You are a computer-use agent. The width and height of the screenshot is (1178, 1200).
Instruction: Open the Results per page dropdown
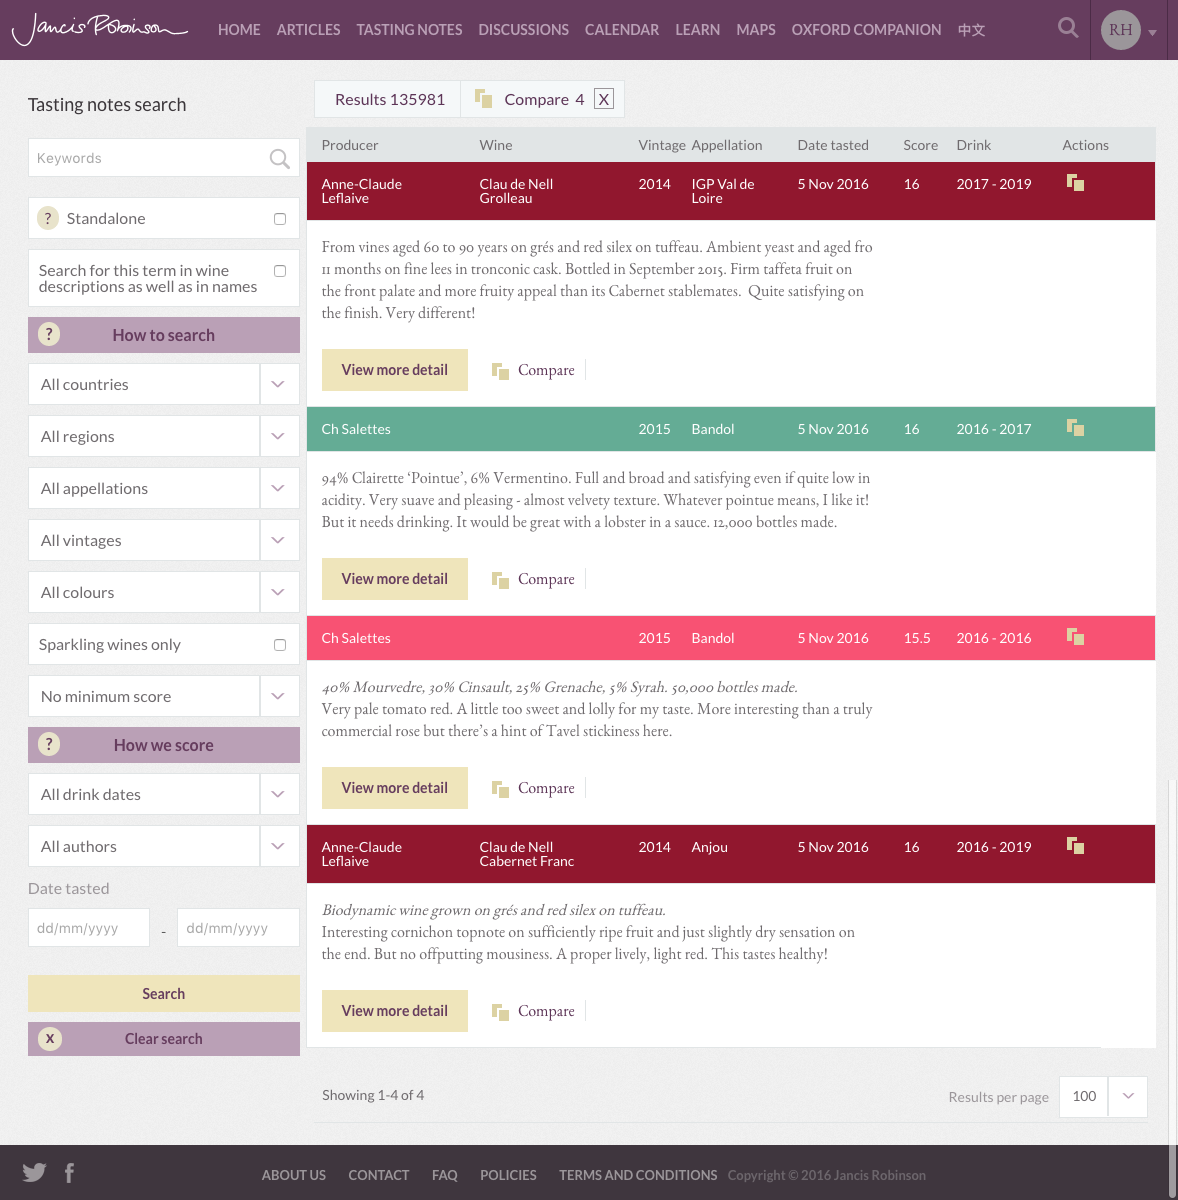[1127, 1096]
